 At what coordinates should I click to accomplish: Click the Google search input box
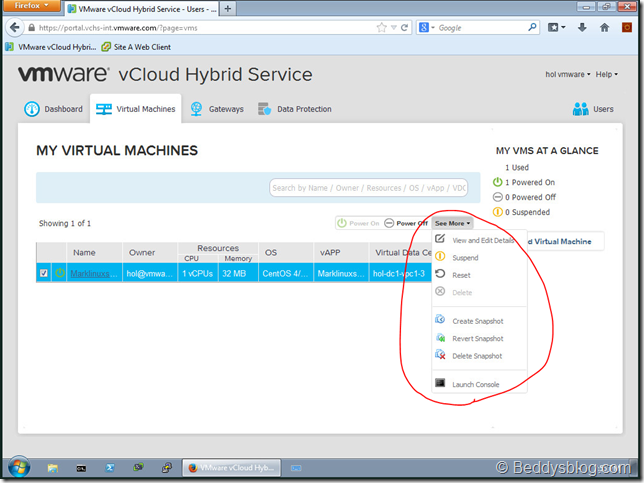tap(481, 28)
